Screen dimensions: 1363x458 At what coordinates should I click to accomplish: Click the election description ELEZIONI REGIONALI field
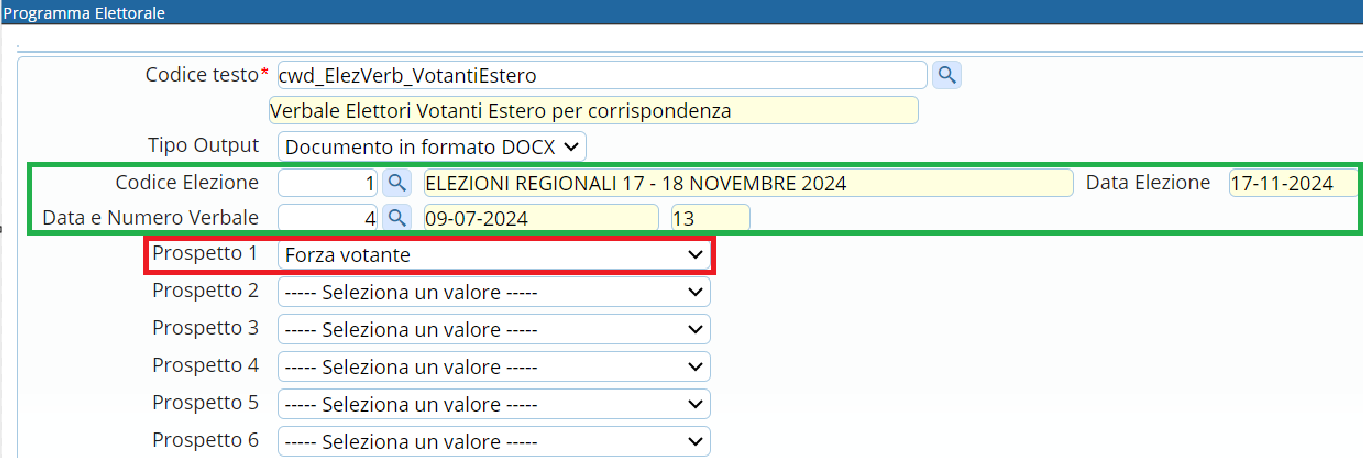click(x=747, y=183)
